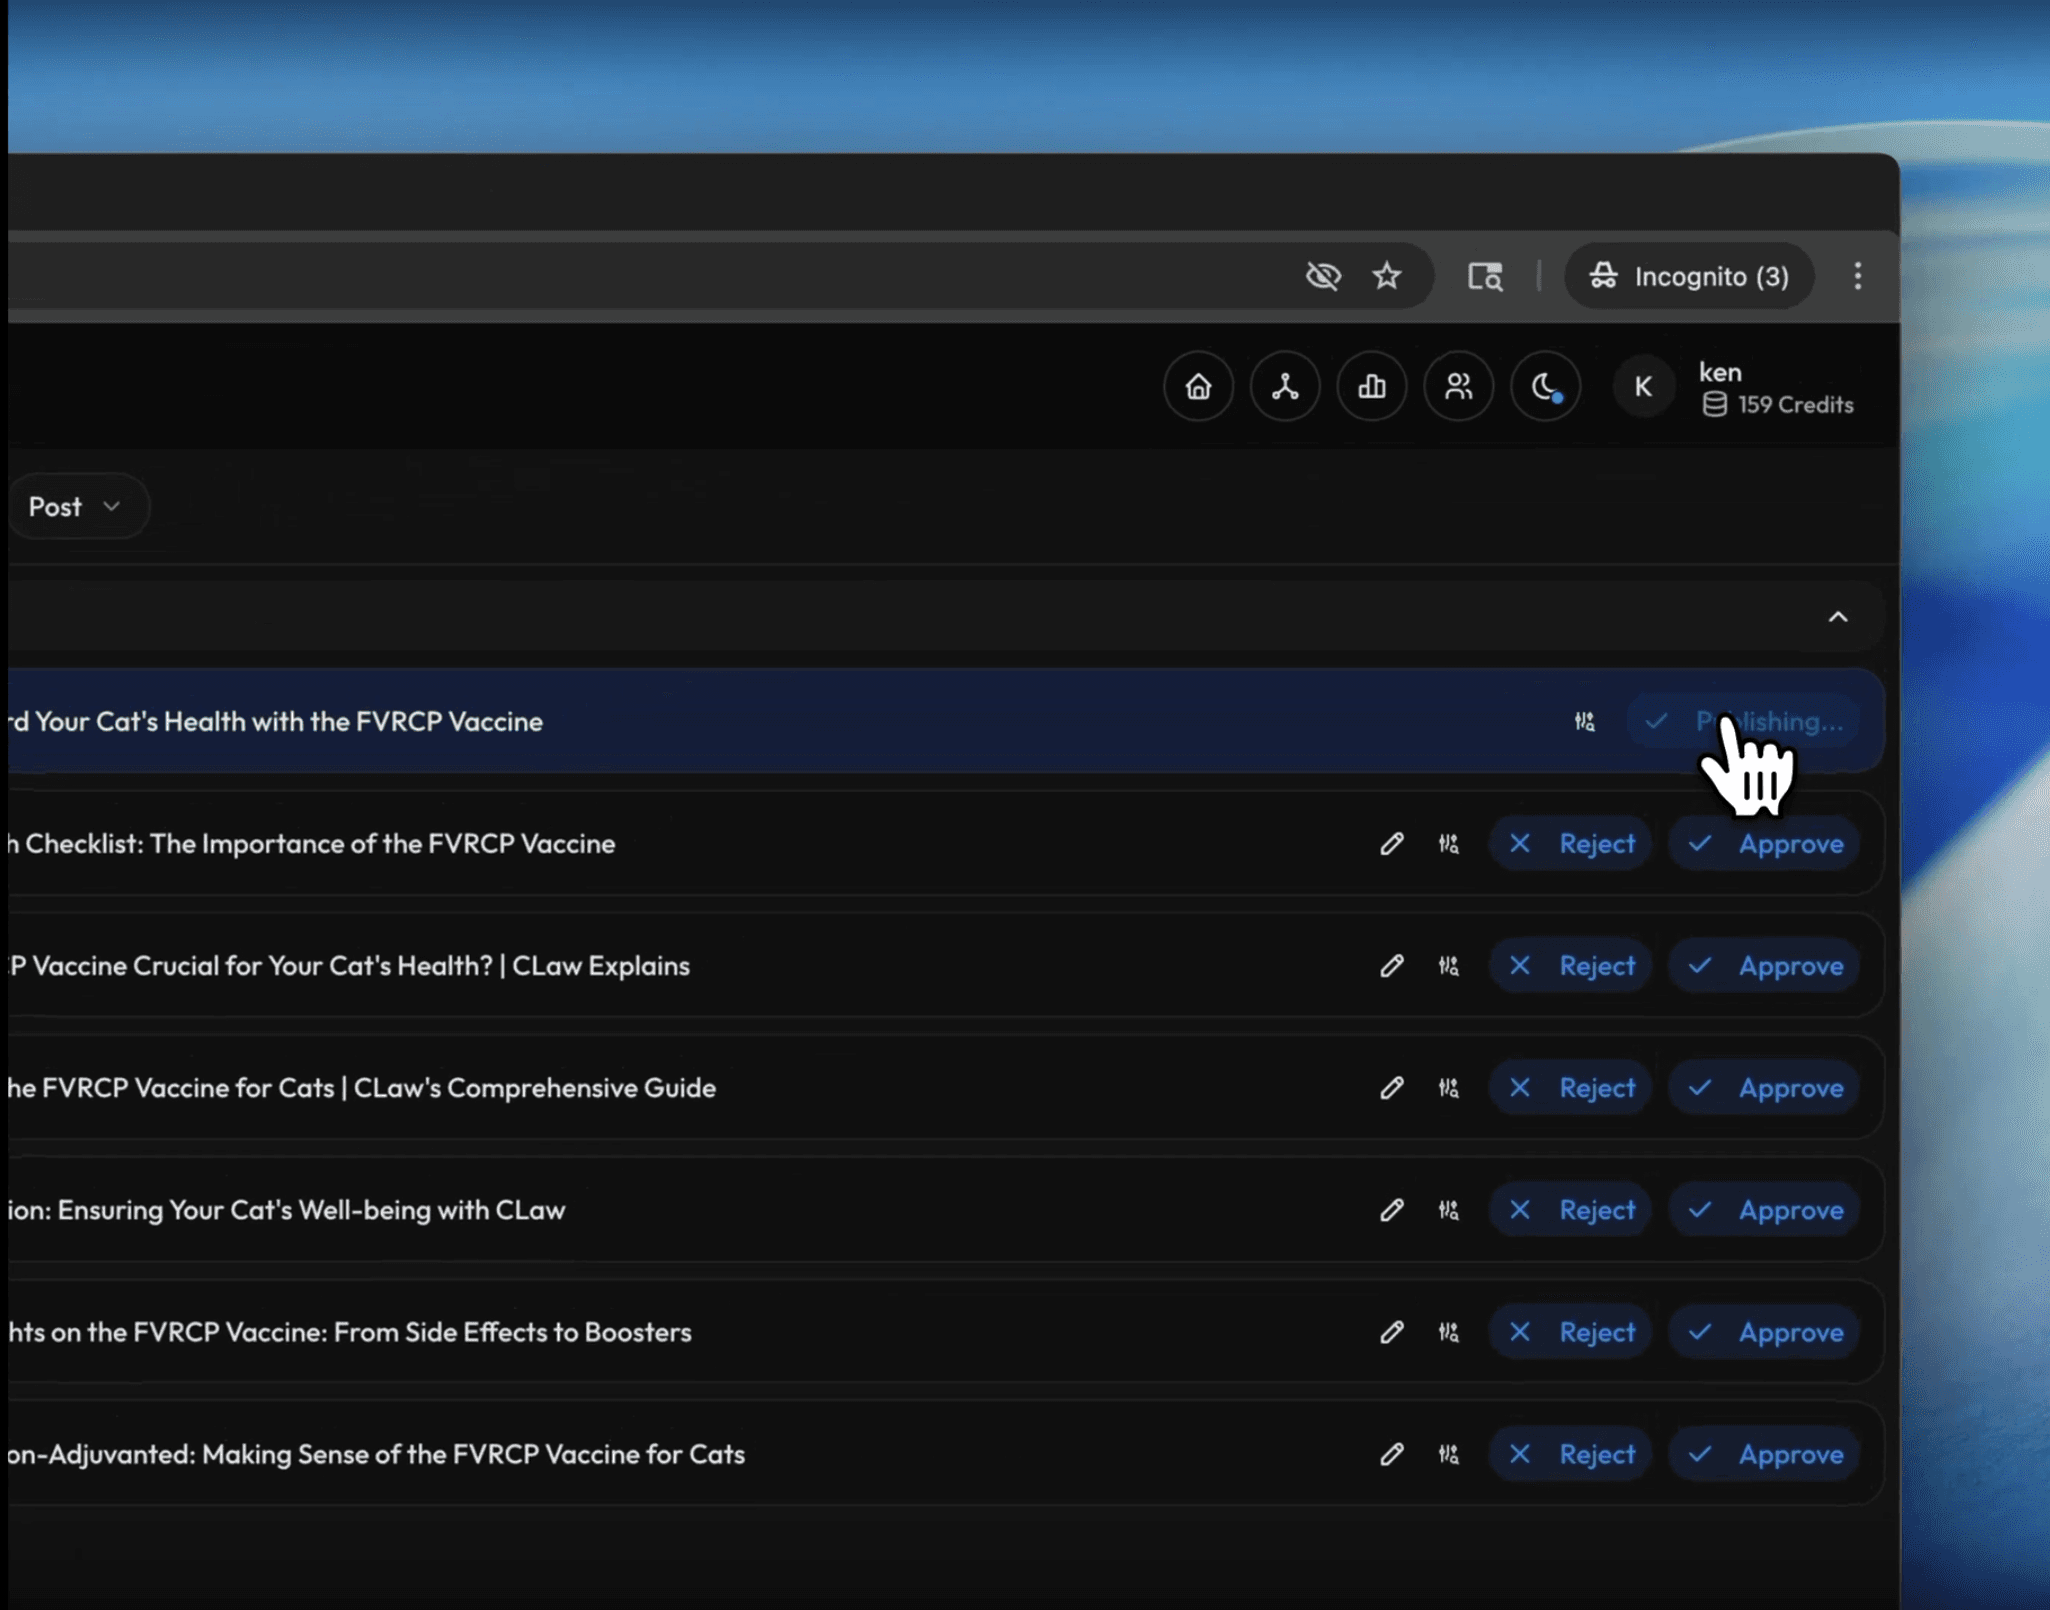Open the network hierarchy icon
The width and height of the screenshot is (2050, 1610).
(x=1285, y=386)
